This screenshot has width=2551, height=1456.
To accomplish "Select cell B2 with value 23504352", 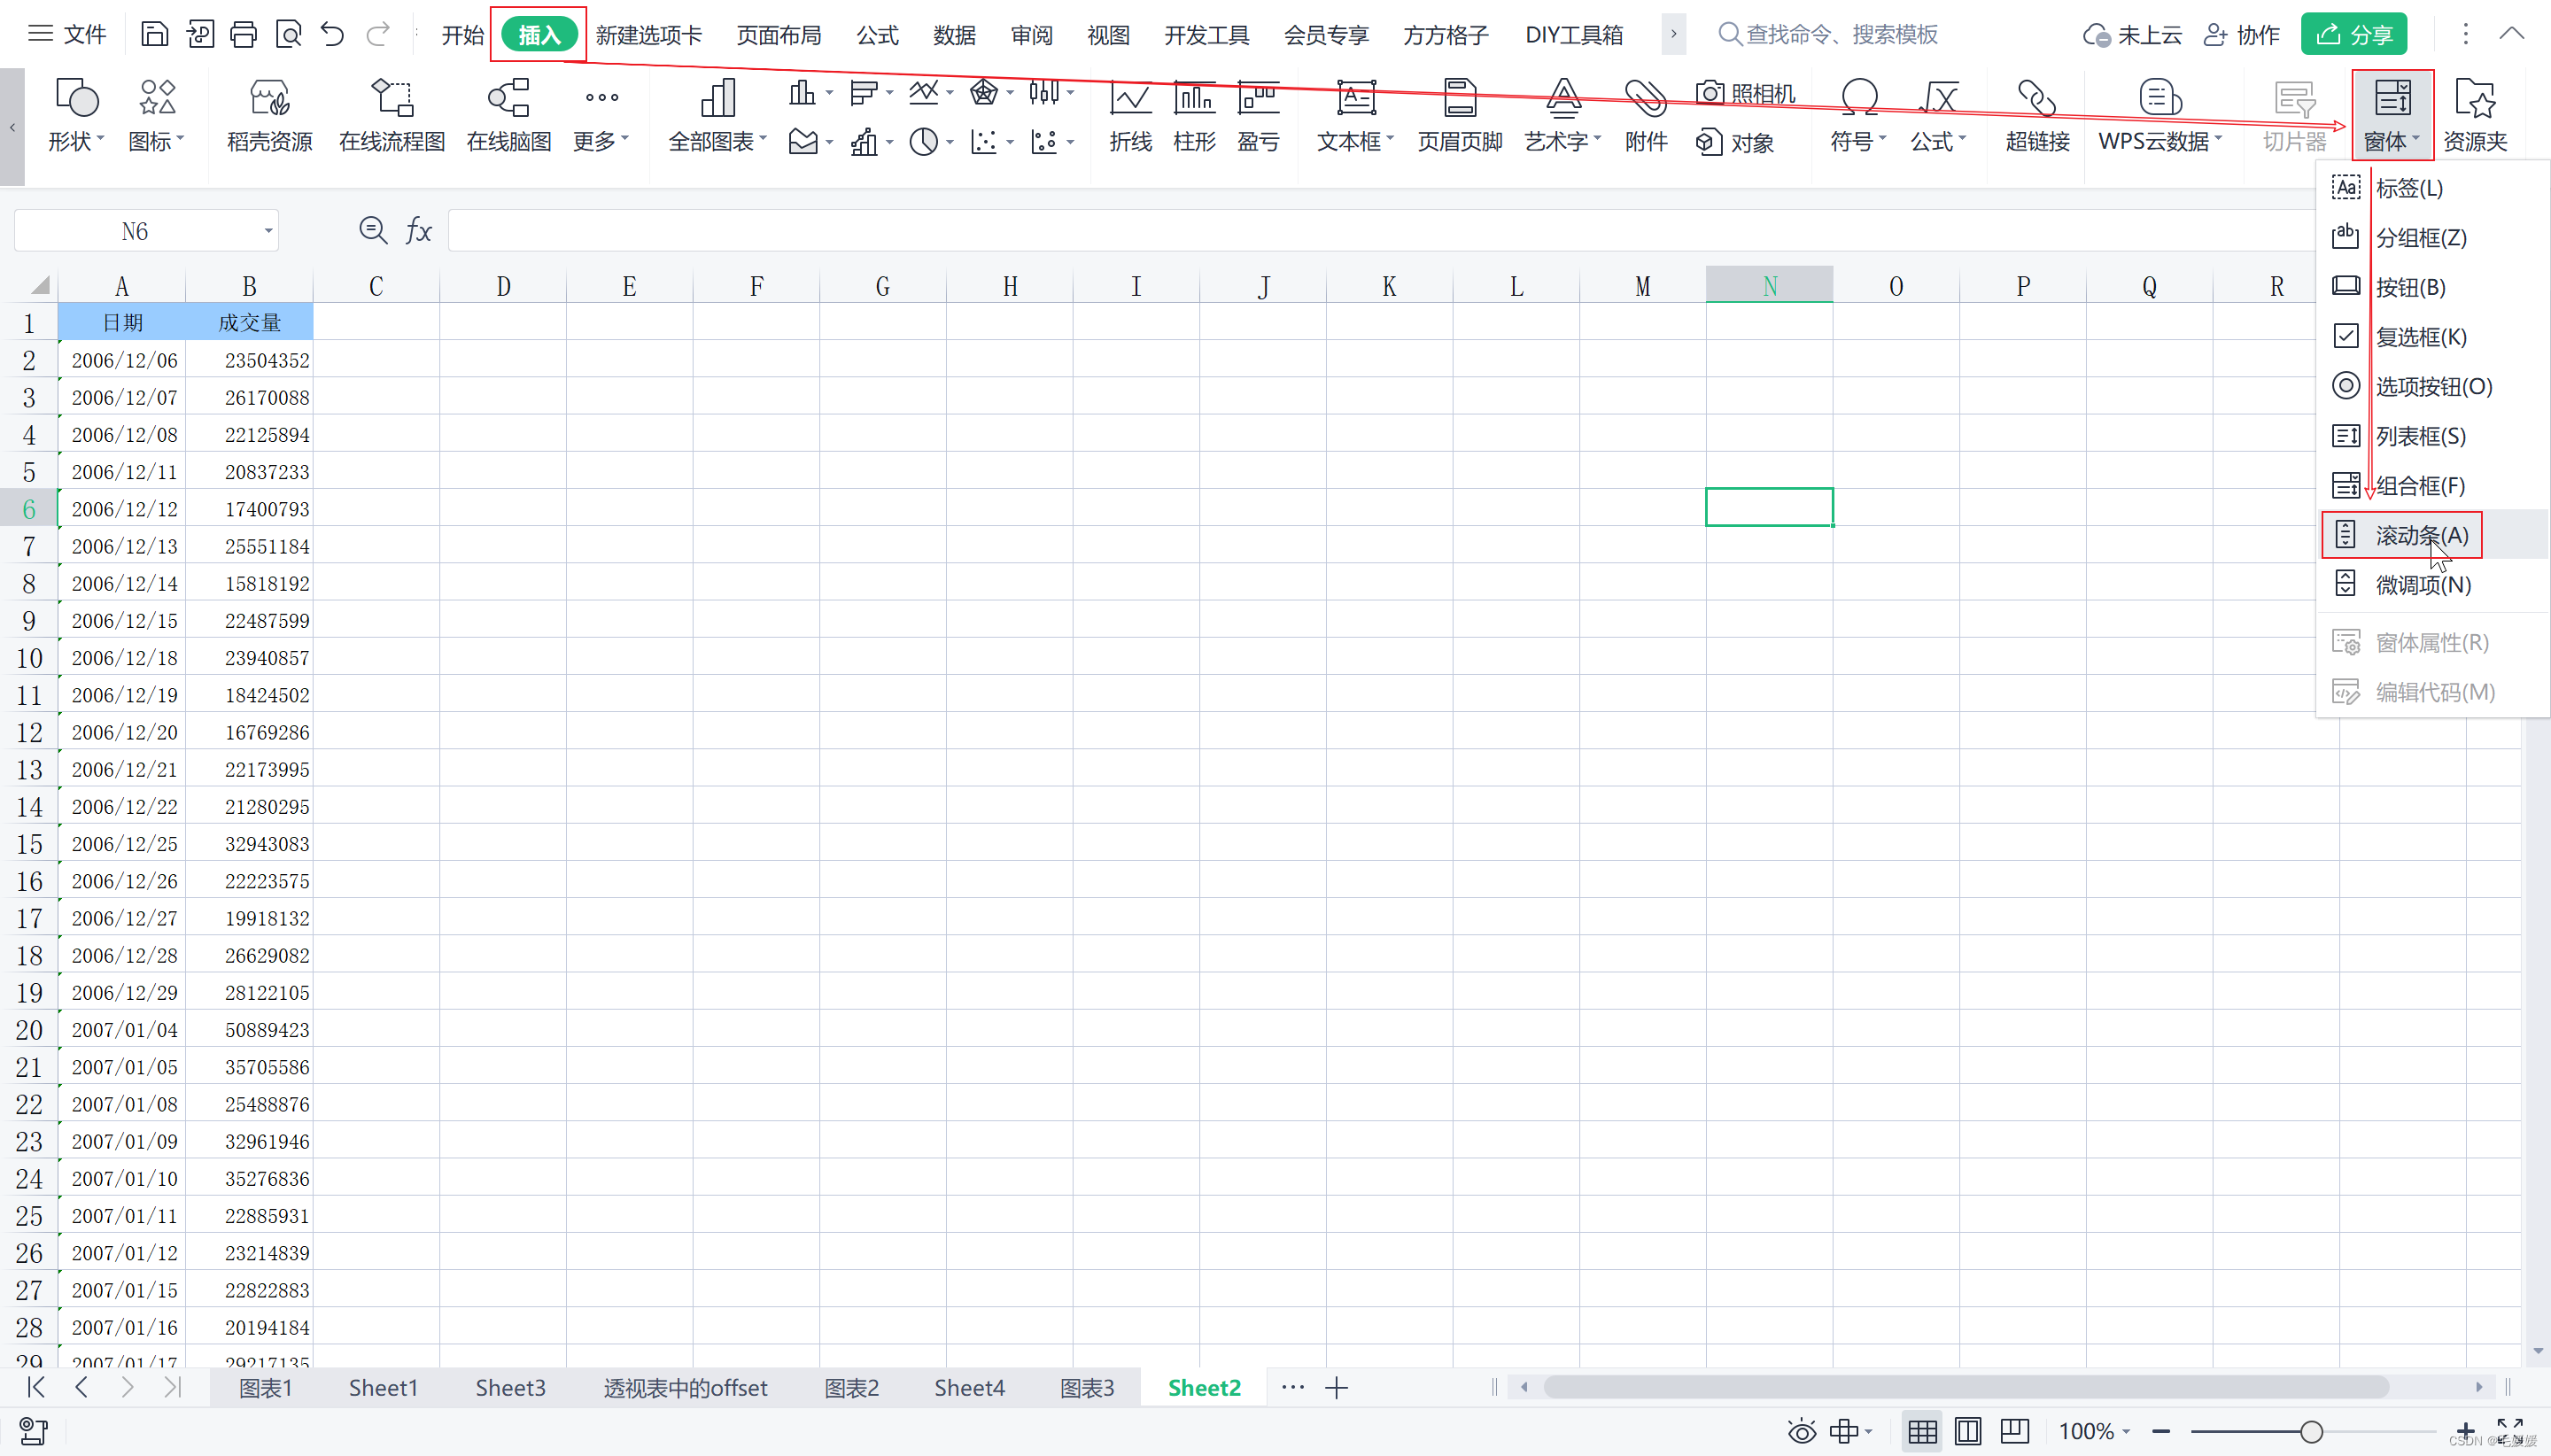I will pos(249,360).
